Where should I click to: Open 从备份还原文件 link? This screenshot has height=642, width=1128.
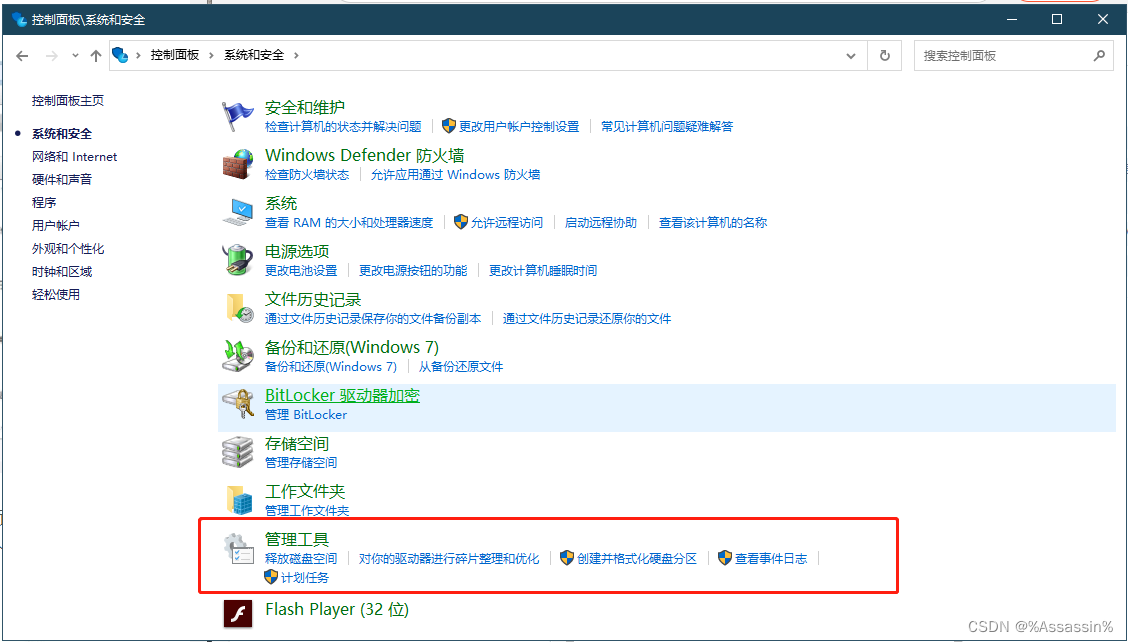pyautogui.click(x=461, y=367)
